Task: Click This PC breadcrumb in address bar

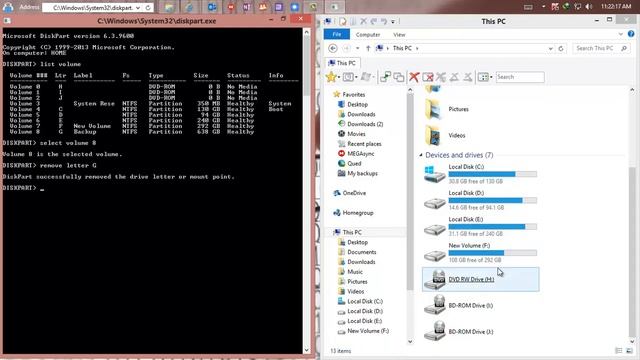Action: pos(402,48)
